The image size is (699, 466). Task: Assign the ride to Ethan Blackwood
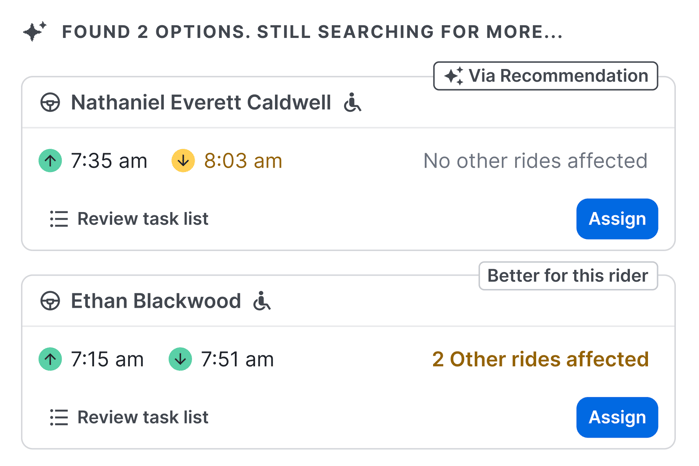point(616,417)
